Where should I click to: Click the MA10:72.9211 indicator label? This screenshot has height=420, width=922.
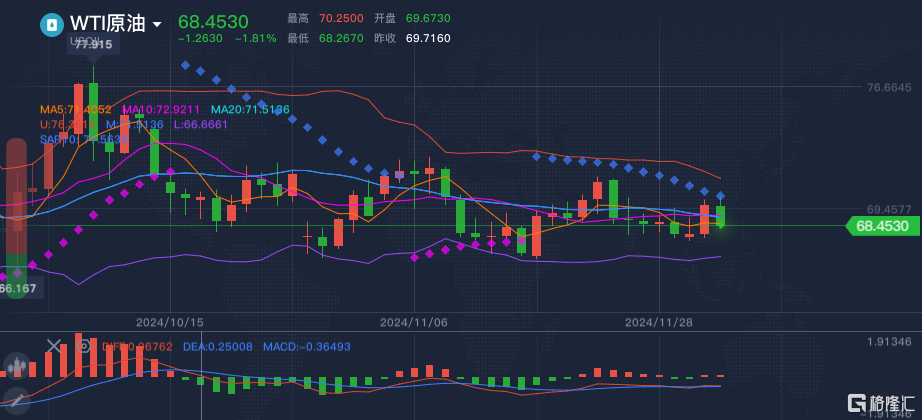pos(161,109)
